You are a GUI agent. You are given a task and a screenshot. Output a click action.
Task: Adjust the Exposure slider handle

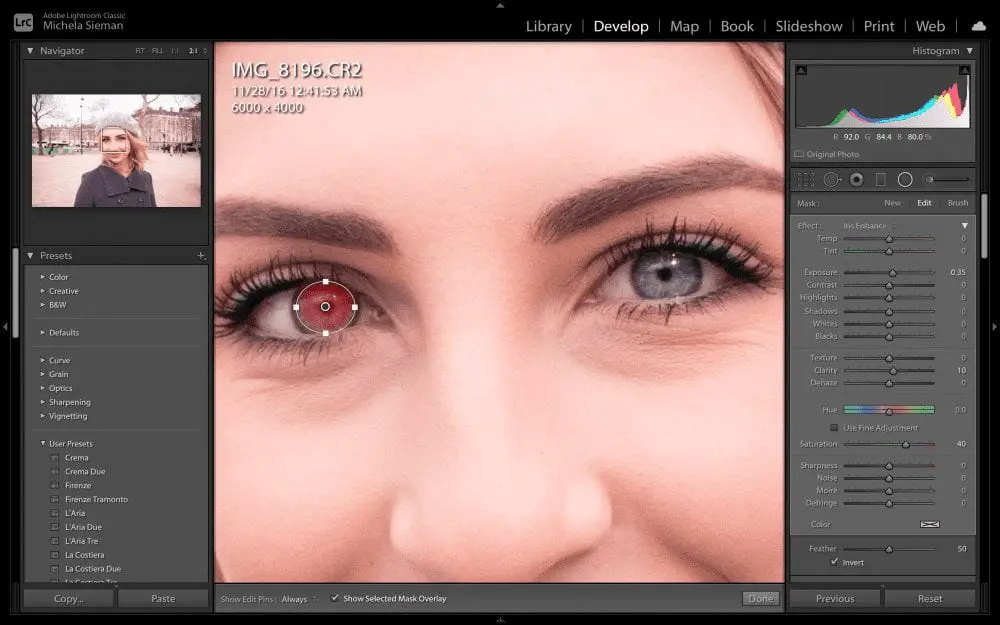[893, 272]
